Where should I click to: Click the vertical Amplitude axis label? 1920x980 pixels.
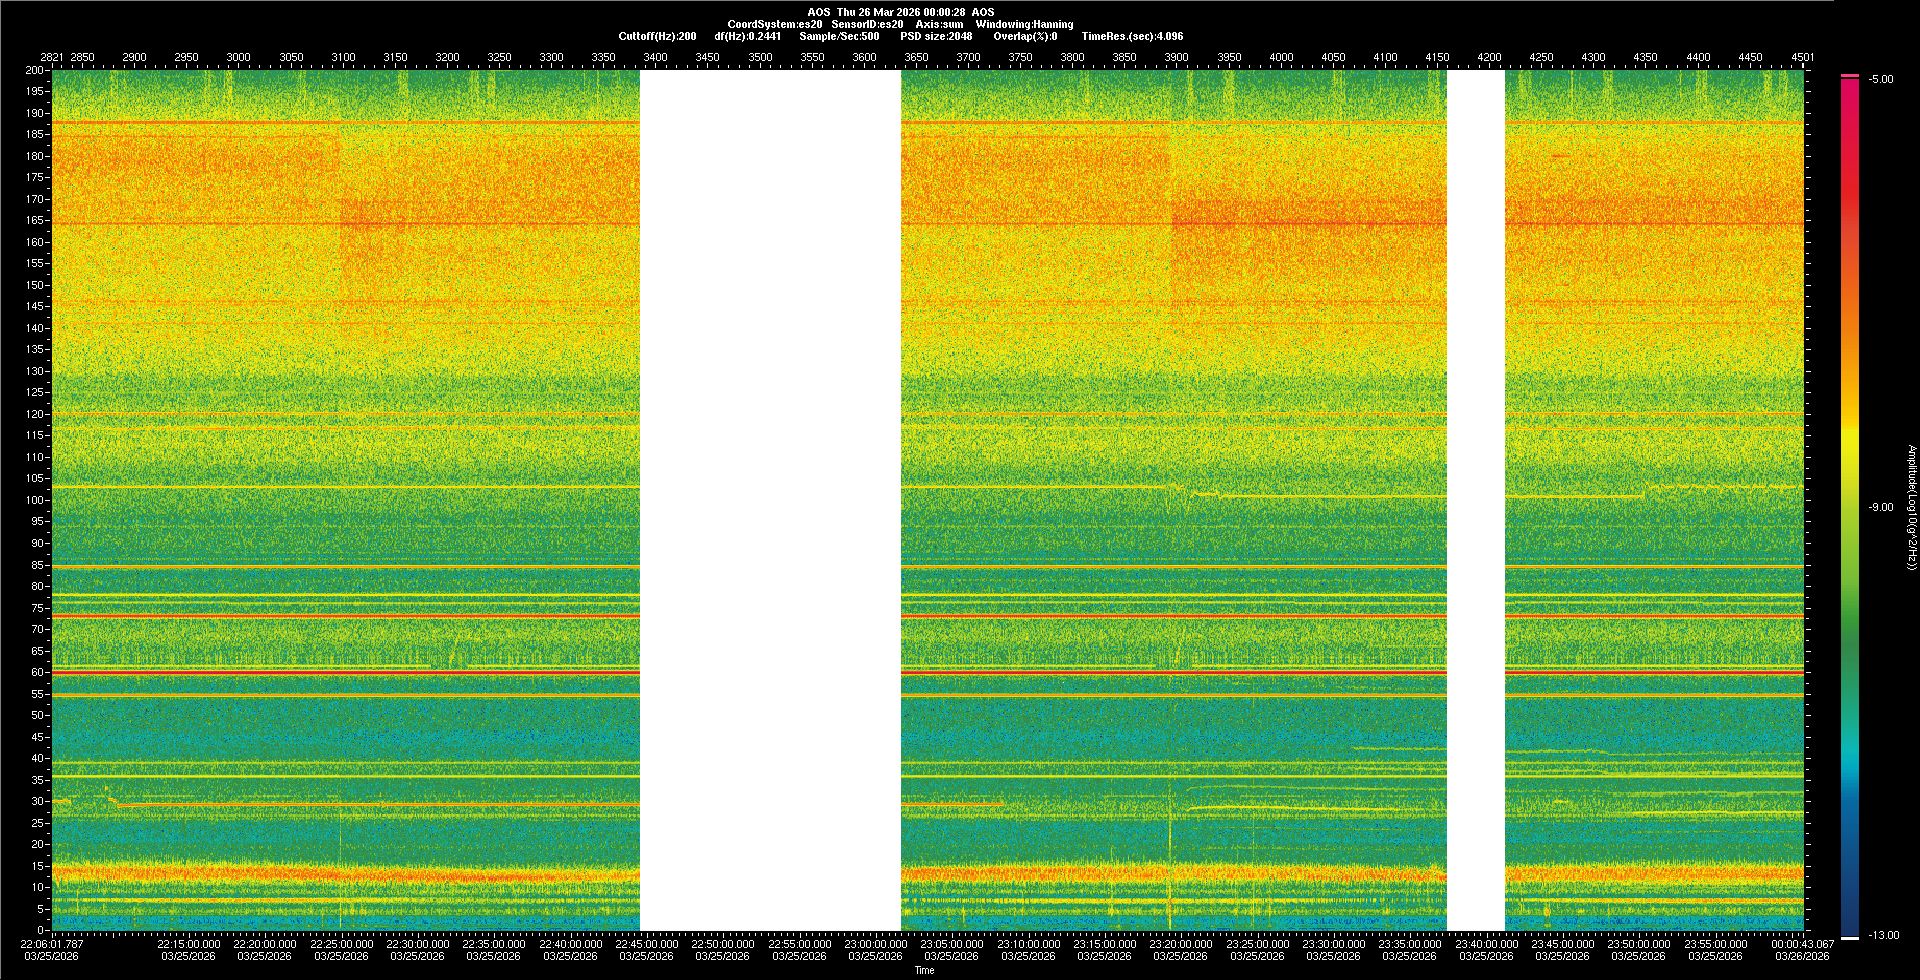tap(1910, 507)
